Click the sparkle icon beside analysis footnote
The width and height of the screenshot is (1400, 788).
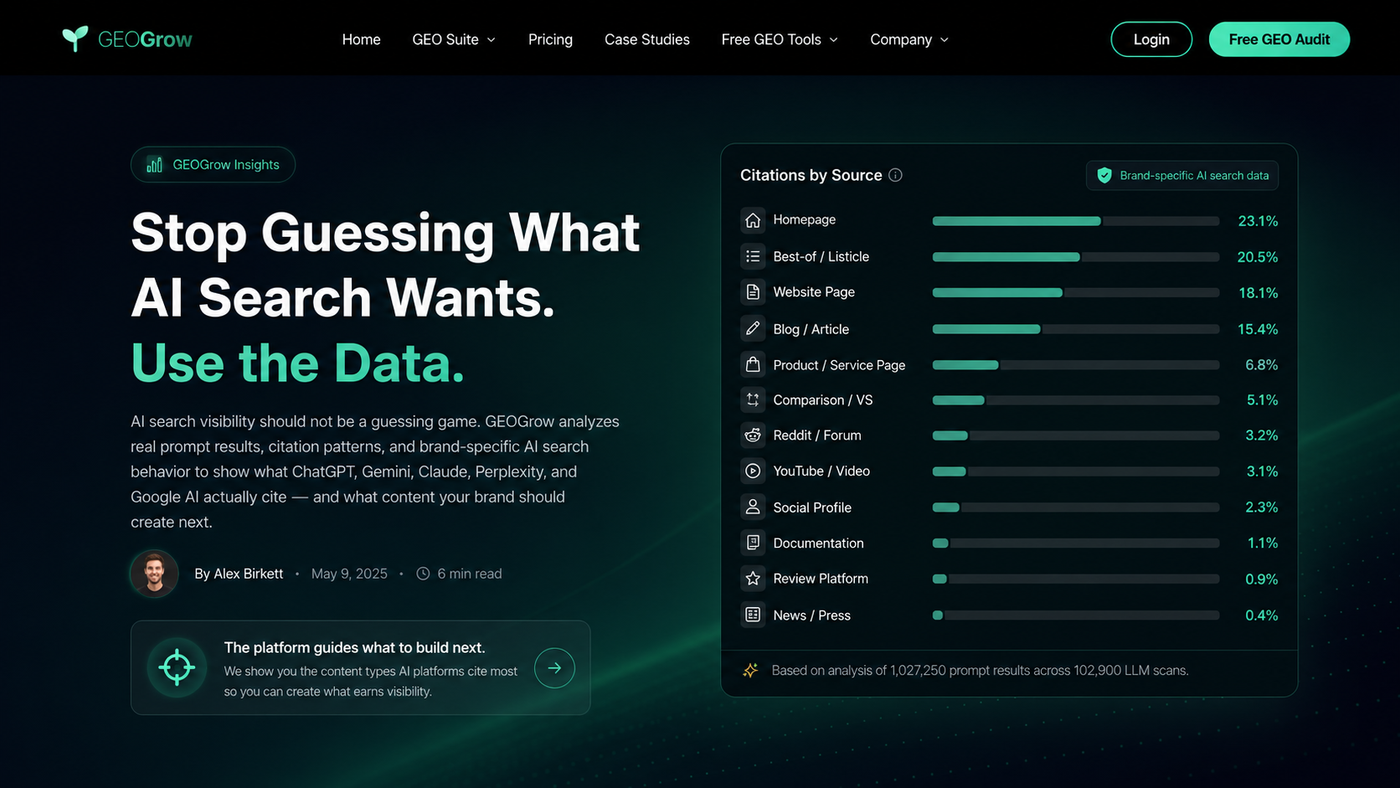pos(750,670)
